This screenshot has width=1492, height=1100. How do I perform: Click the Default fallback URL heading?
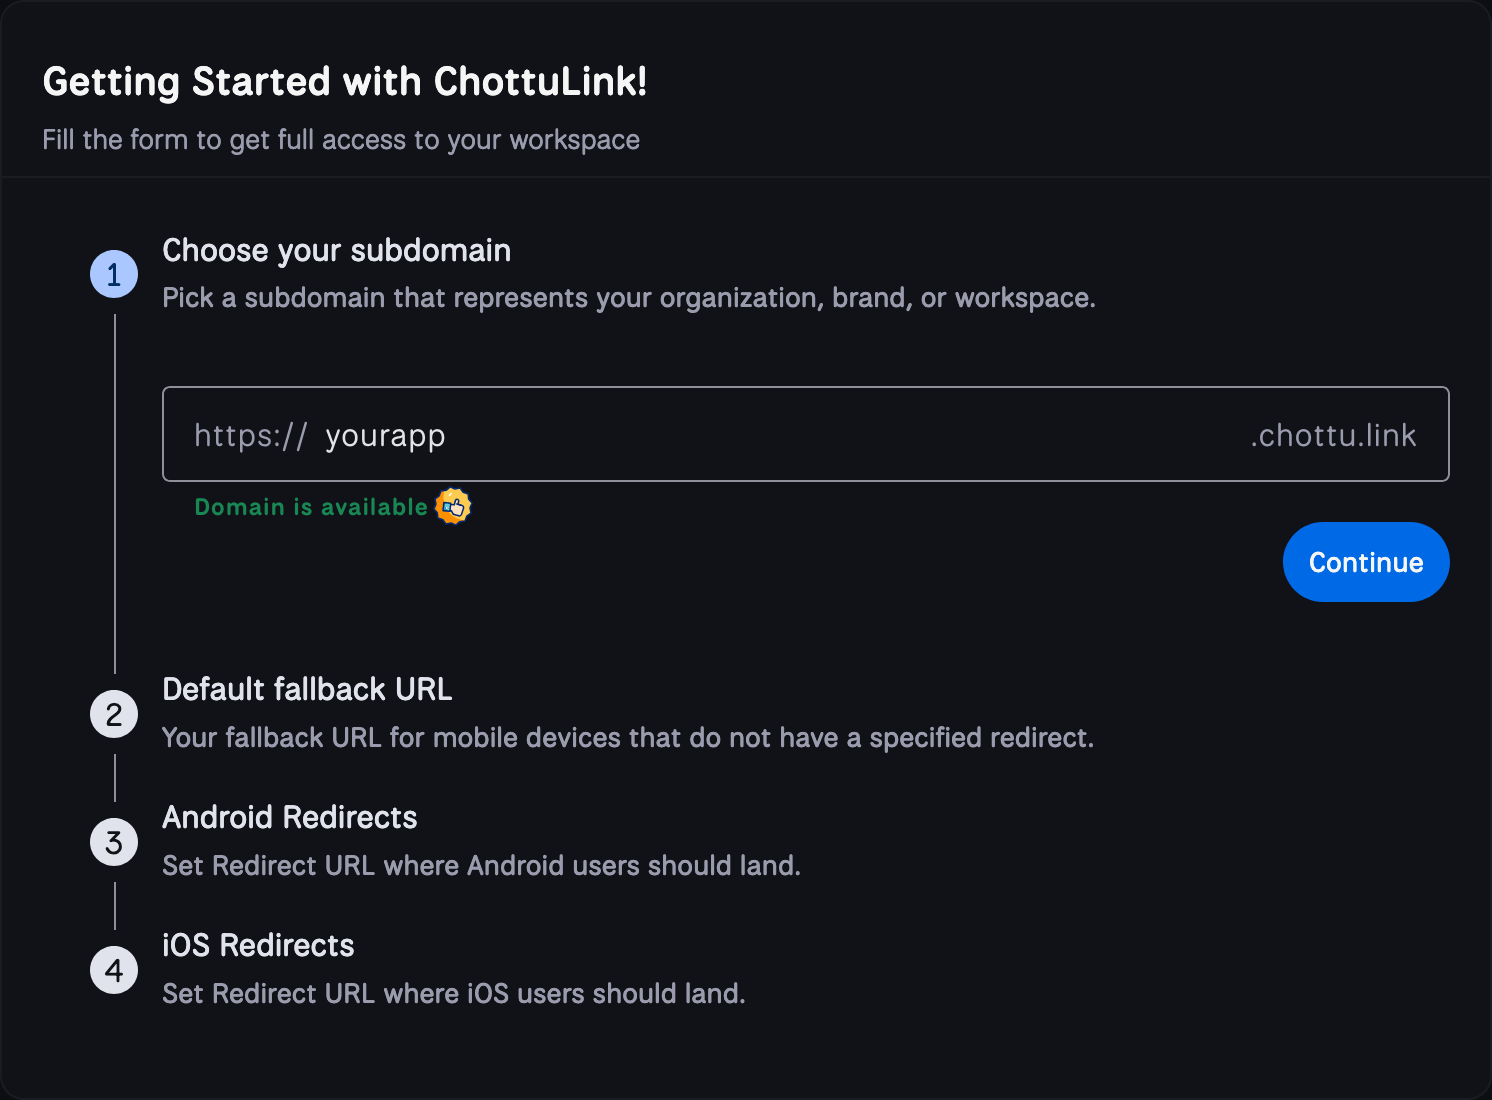(x=307, y=689)
